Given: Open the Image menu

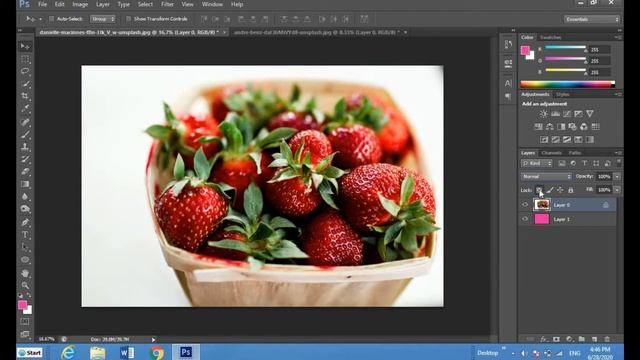Looking at the screenshot, I should tap(80, 4).
